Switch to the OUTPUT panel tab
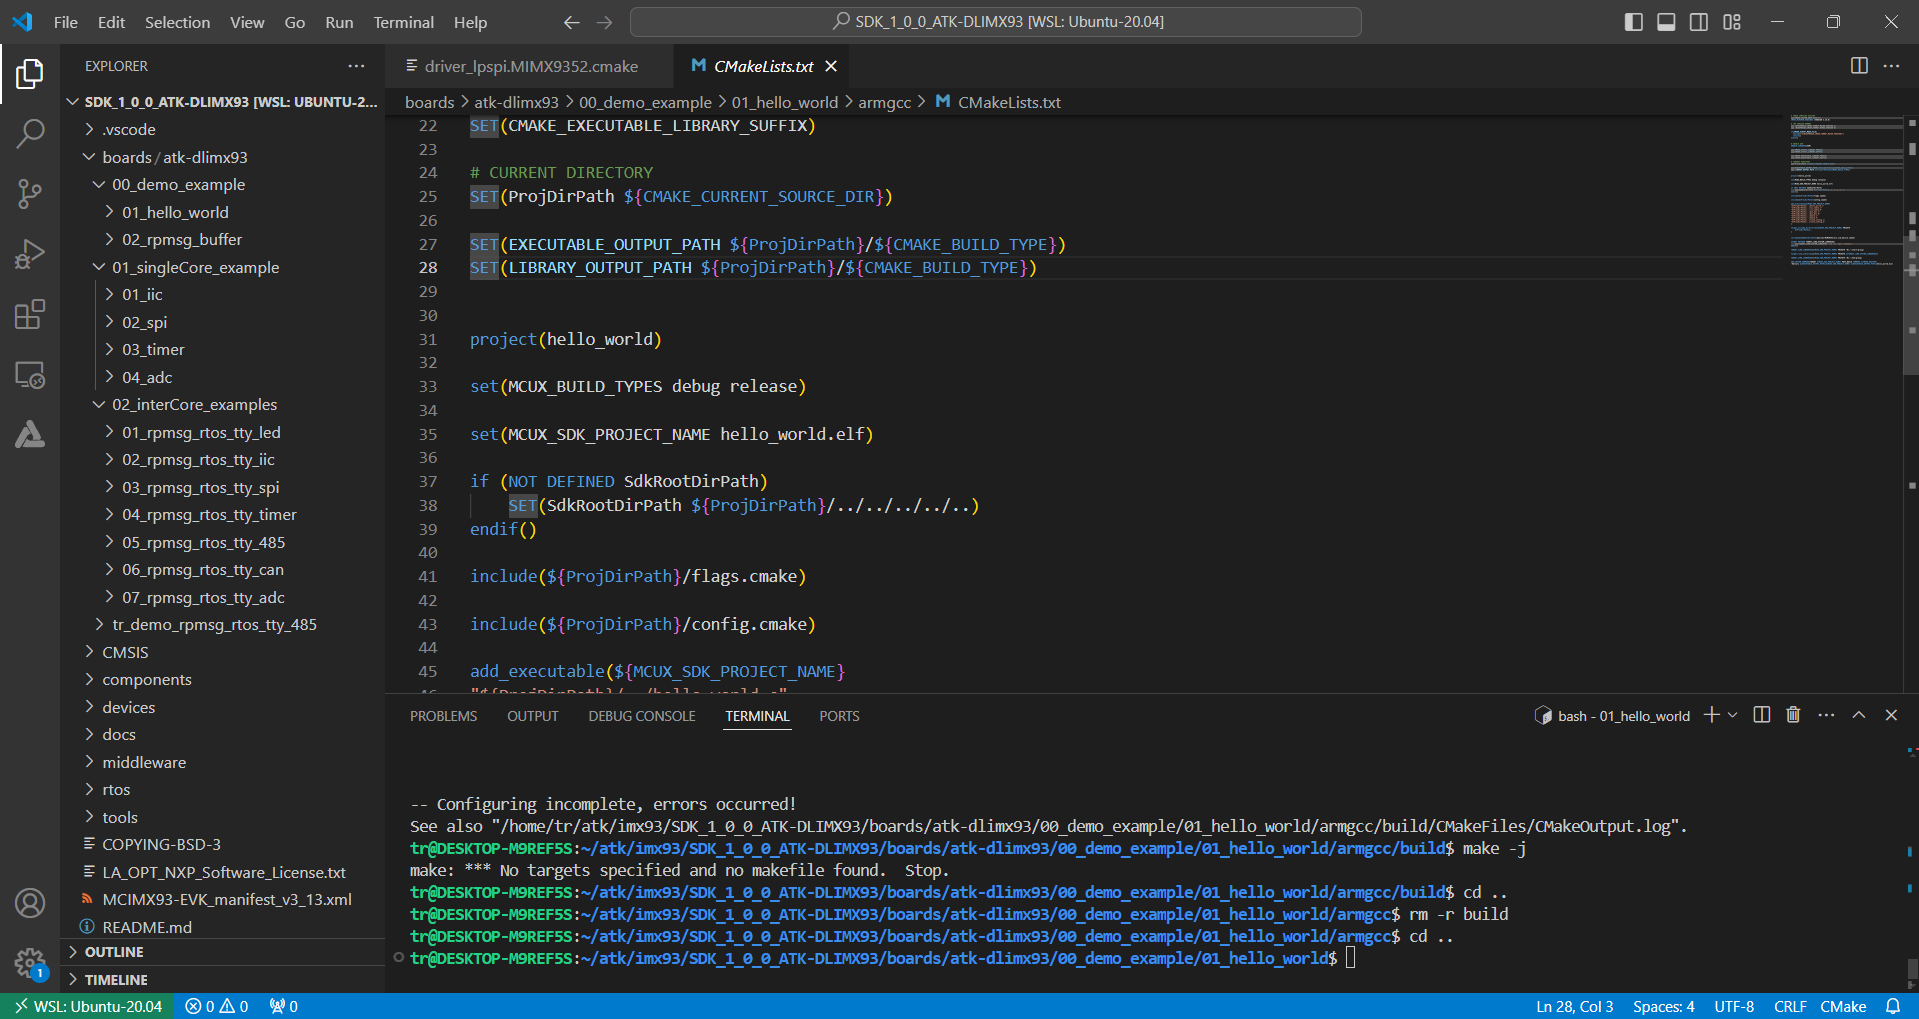Image resolution: width=1919 pixels, height=1019 pixels. pyautogui.click(x=532, y=716)
